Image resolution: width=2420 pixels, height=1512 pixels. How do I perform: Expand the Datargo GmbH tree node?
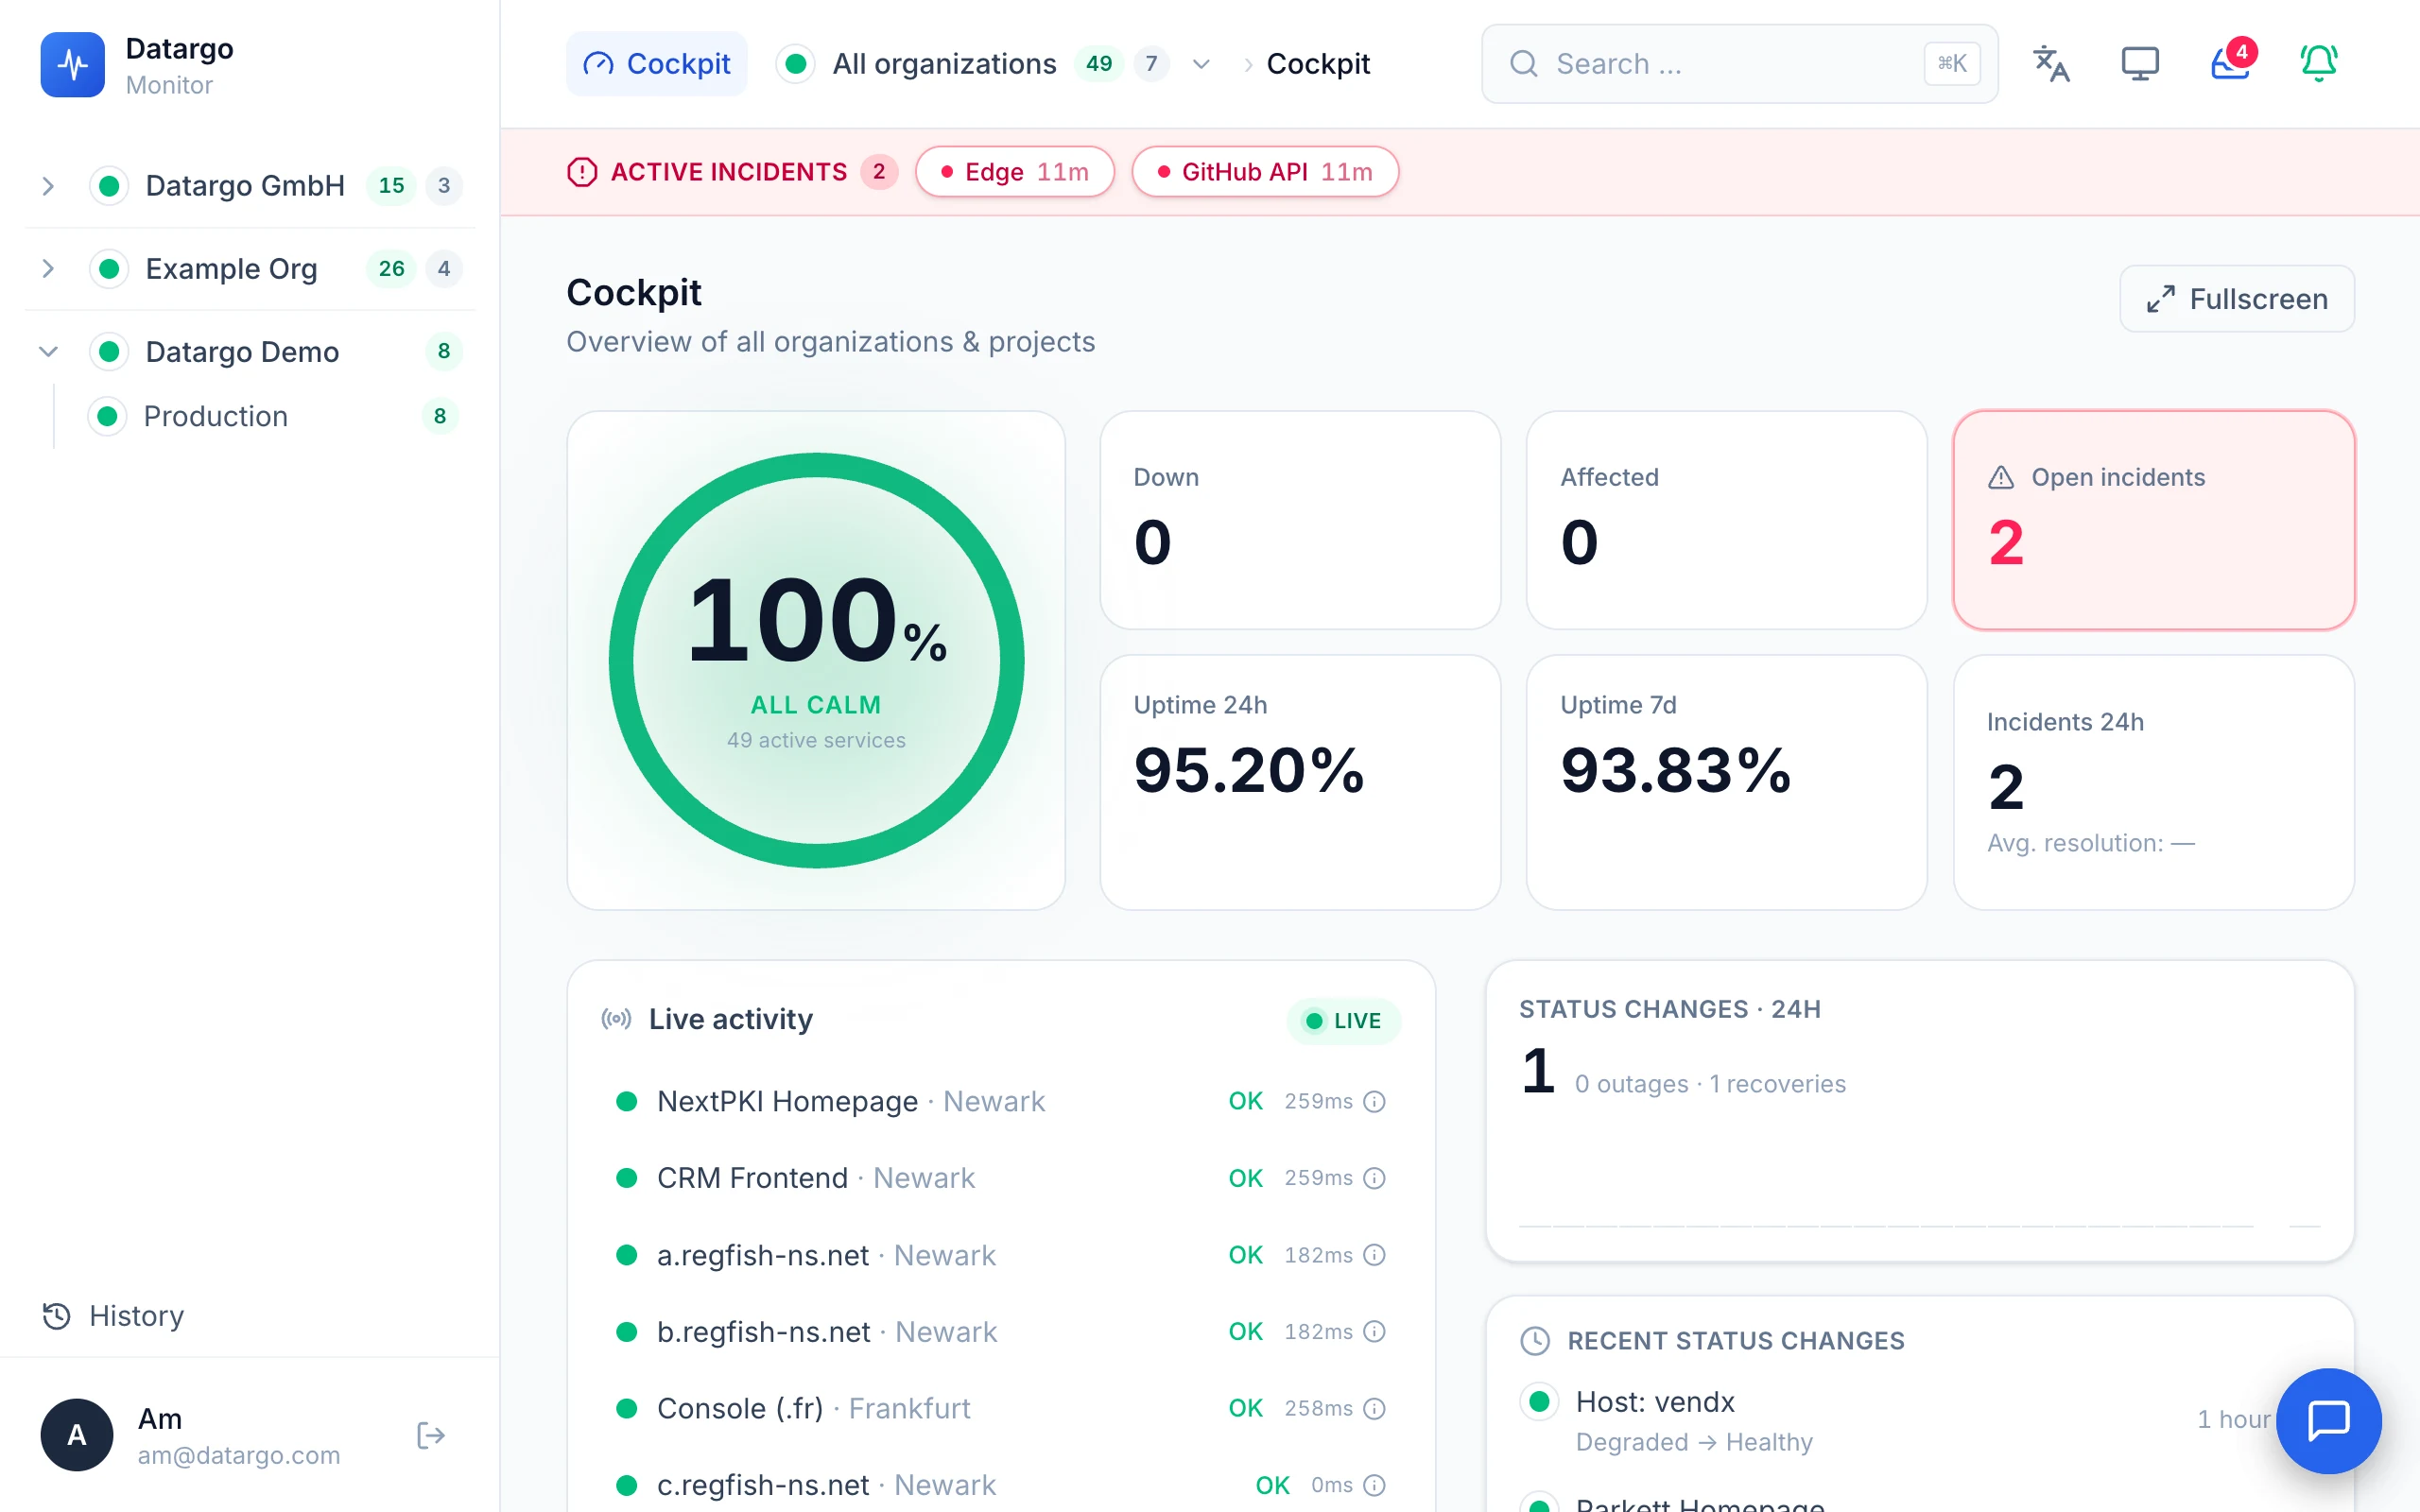point(48,185)
